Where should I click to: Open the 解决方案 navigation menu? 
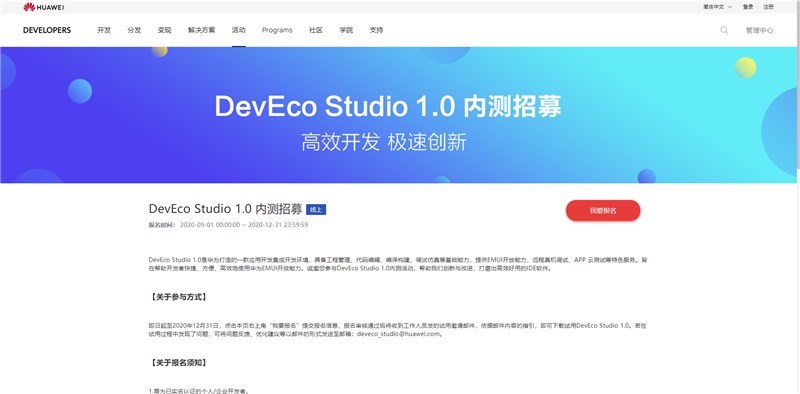coord(202,30)
